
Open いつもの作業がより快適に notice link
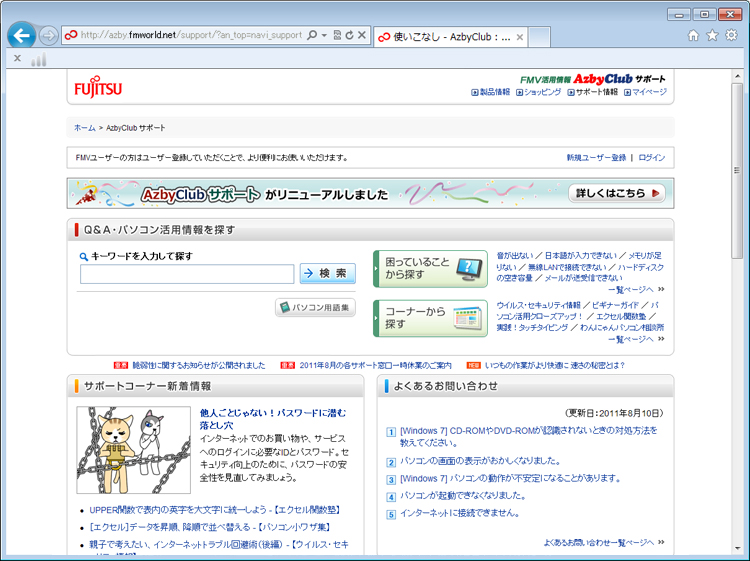click(x=555, y=365)
